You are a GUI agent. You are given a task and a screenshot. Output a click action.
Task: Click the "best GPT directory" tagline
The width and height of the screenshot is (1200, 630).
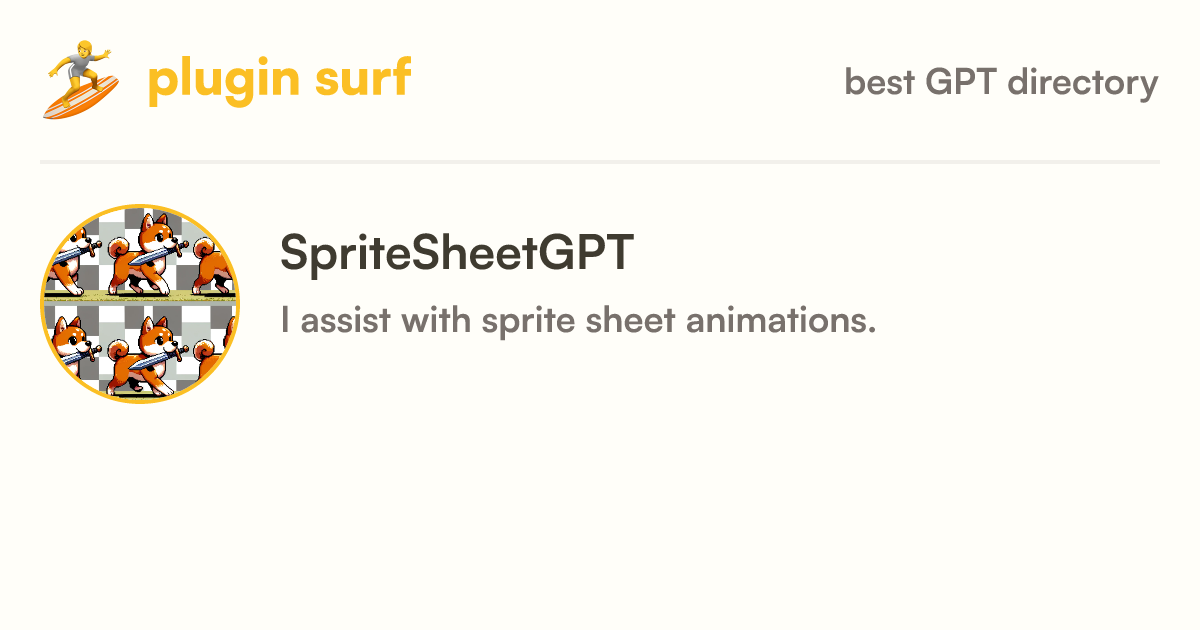1002,82
